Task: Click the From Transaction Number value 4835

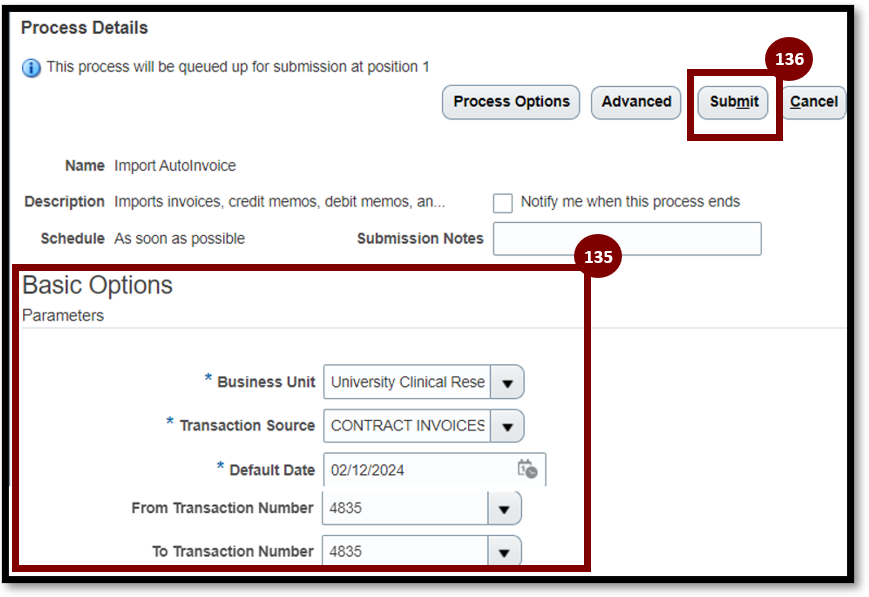Action: click(346, 508)
